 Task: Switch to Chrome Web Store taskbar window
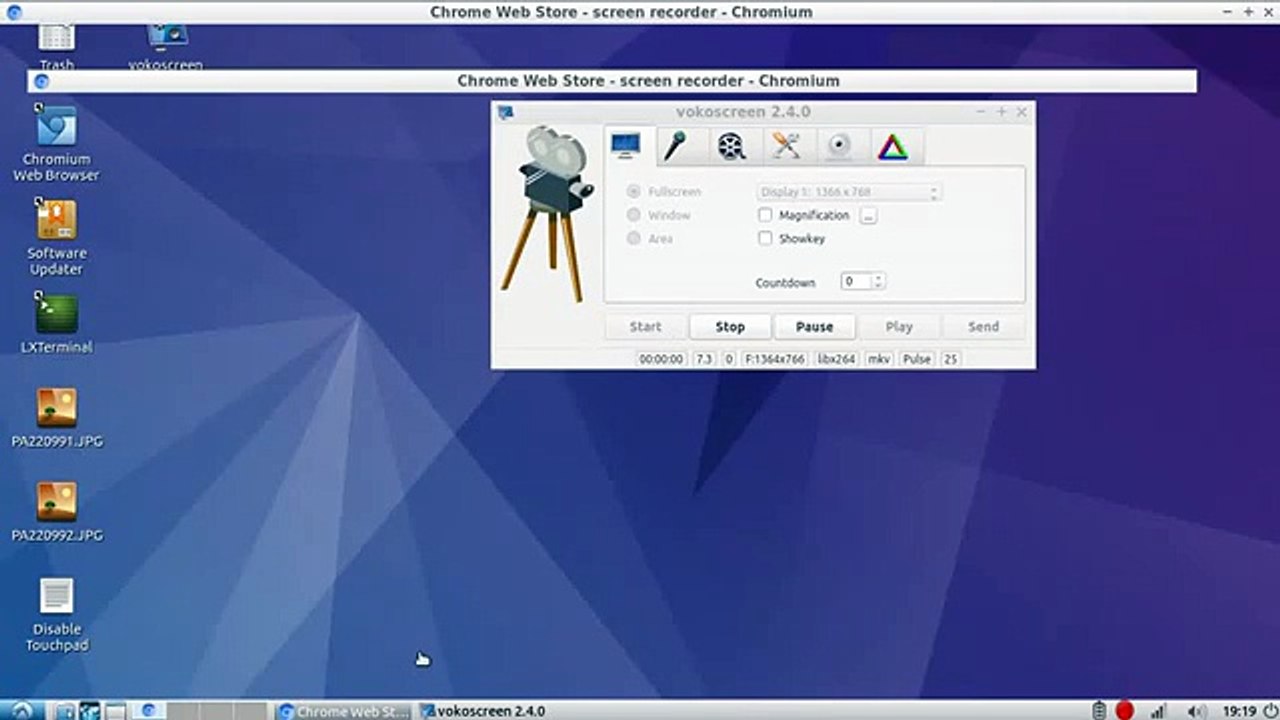pos(343,711)
